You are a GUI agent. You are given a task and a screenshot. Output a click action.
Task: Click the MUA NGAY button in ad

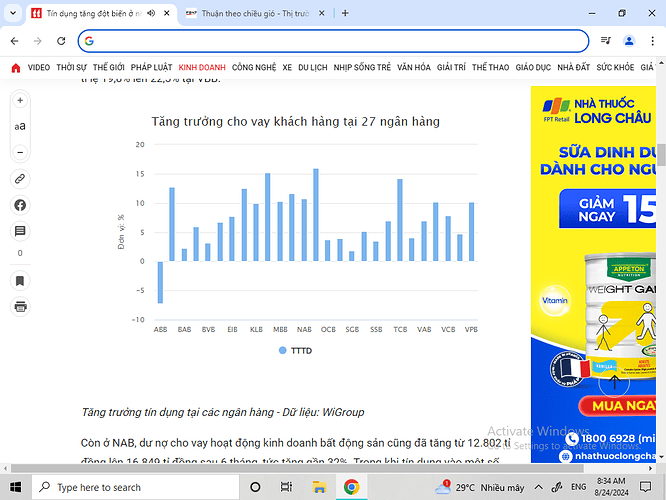tap(618, 406)
